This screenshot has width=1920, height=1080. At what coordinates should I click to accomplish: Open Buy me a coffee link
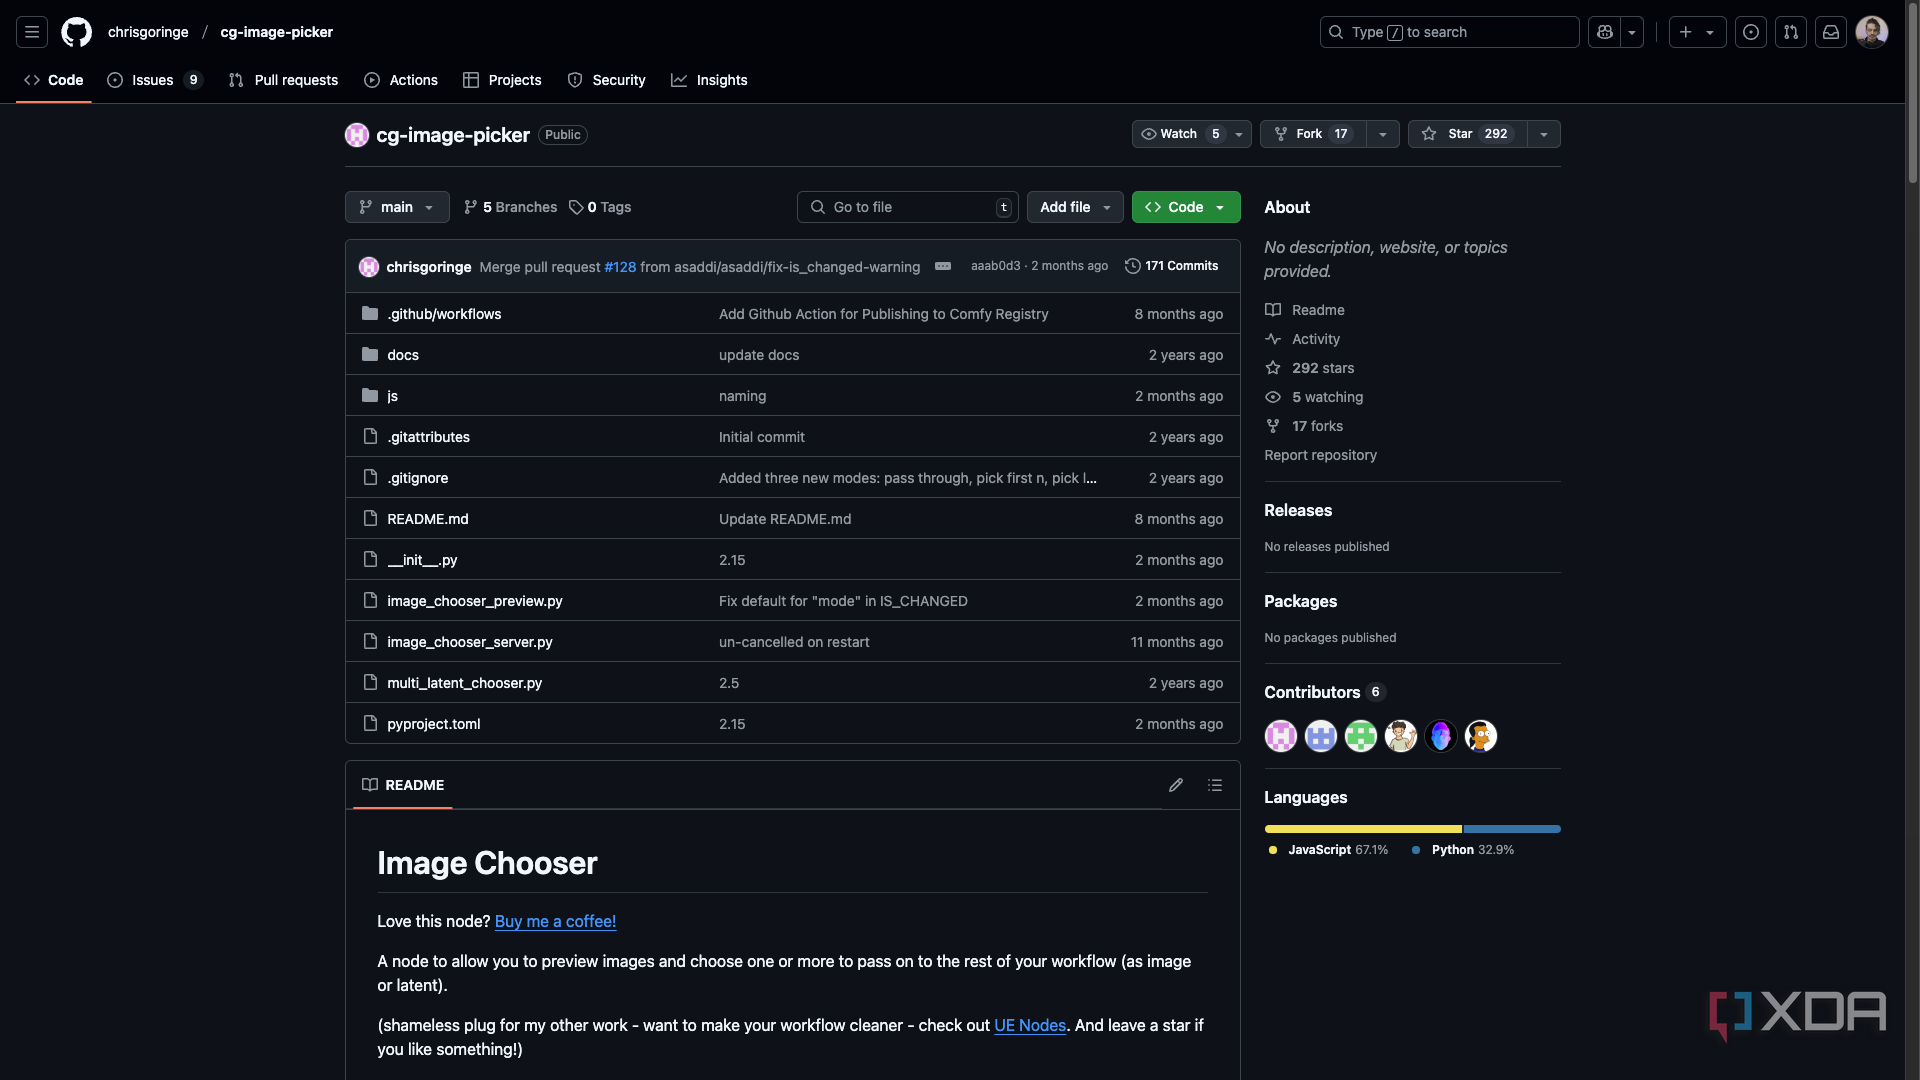555,921
